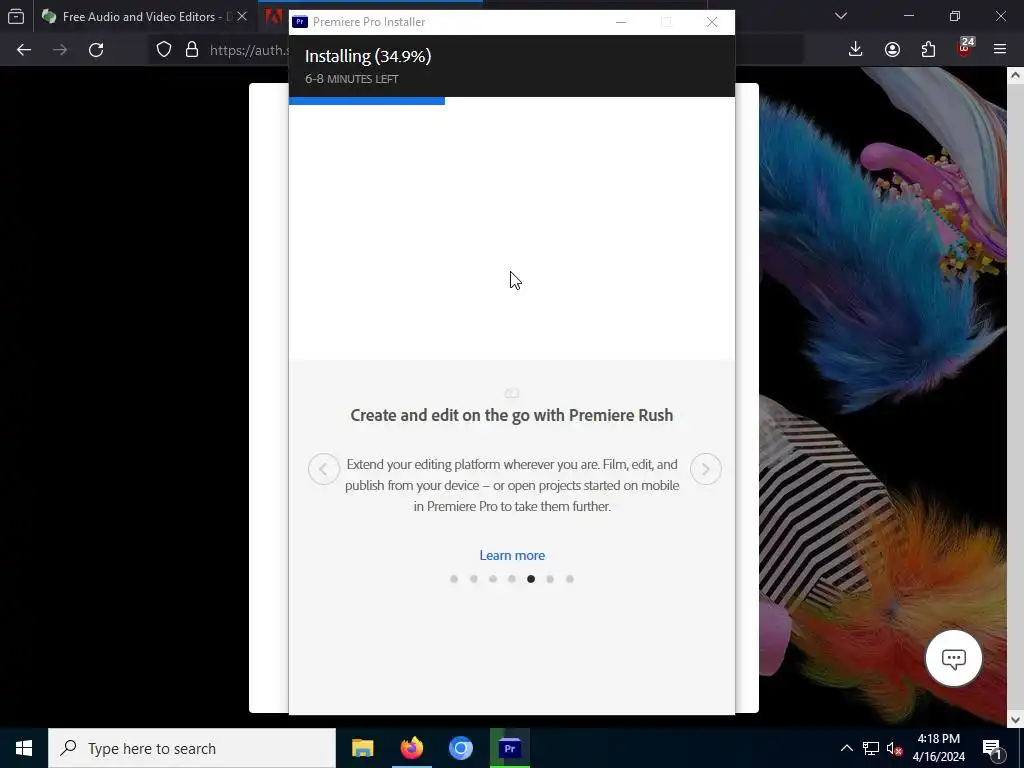Select the sixth carousel dot
The width and height of the screenshot is (1024, 768).
coord(551,579)
